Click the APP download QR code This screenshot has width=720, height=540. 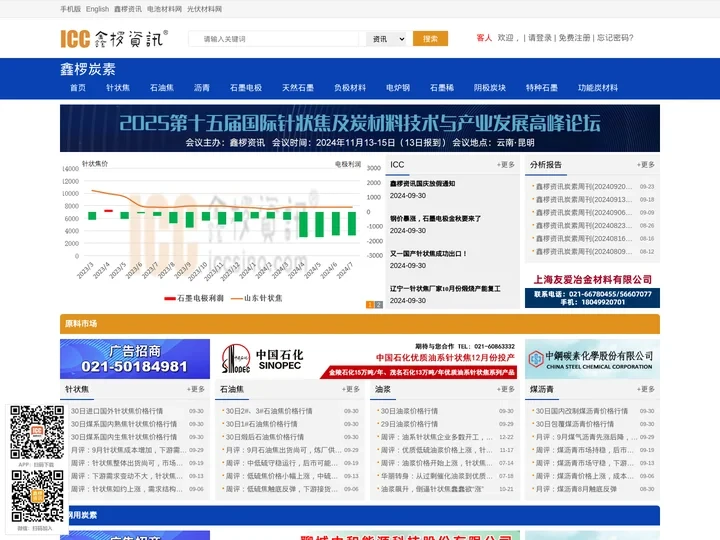pyautogui.click(x=37, y=432)
